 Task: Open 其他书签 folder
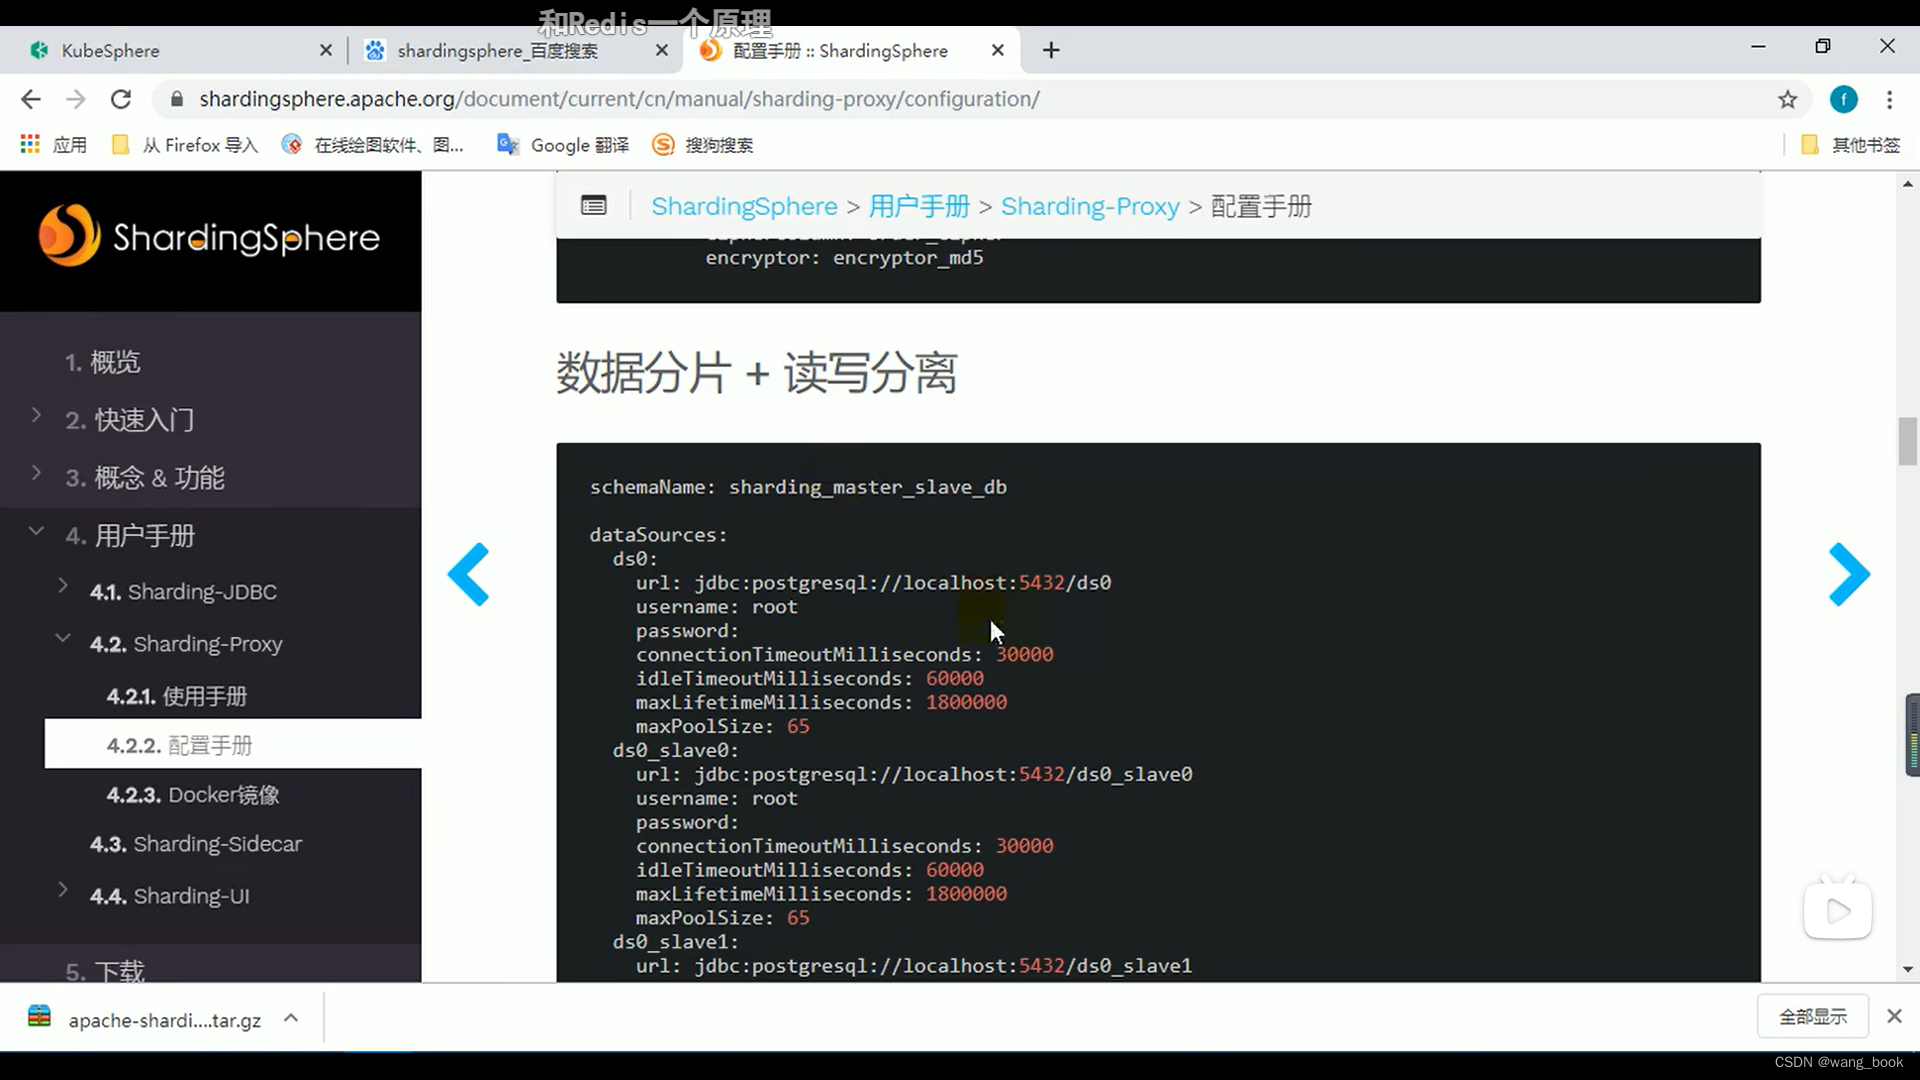[x=1850, y=145]
